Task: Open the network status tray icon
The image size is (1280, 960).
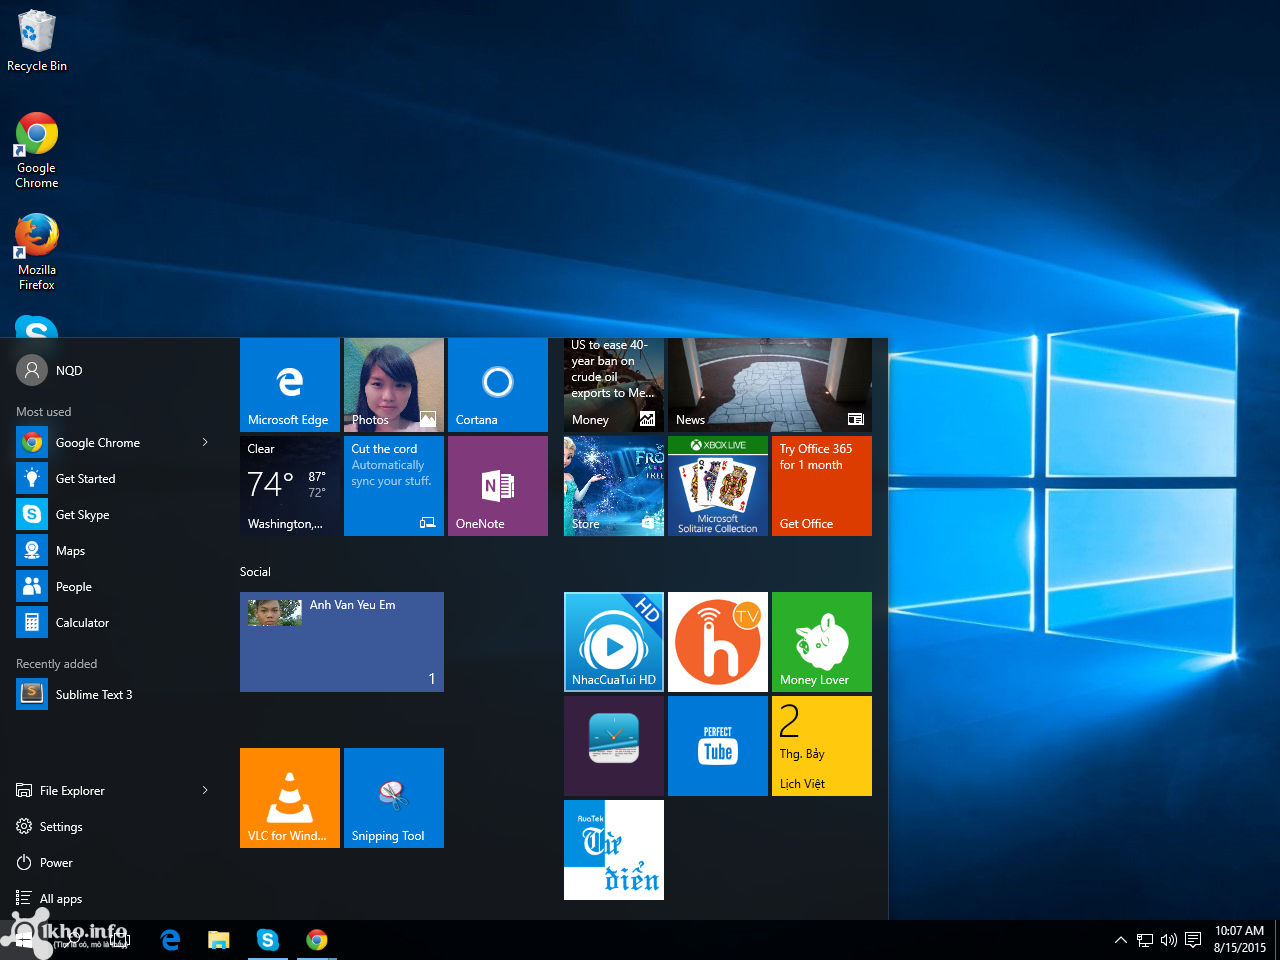Action: (x=1145, y=940)
